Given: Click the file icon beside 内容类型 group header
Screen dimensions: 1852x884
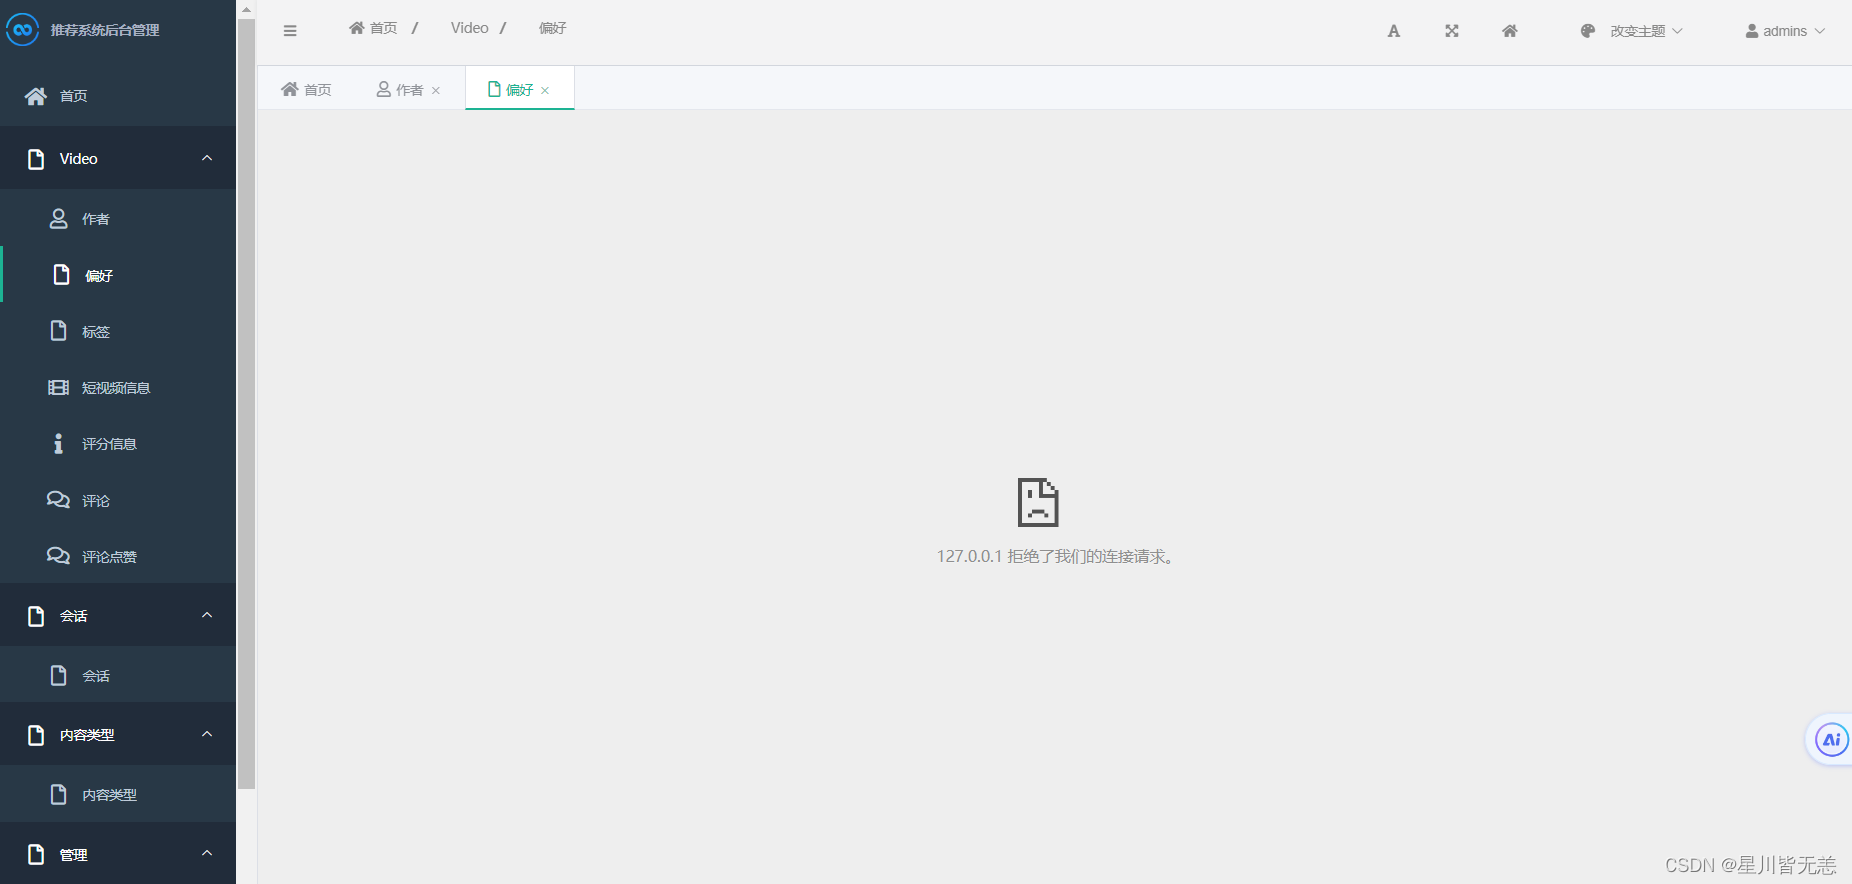Looking at the screenshot, I should tap(36, 735).
